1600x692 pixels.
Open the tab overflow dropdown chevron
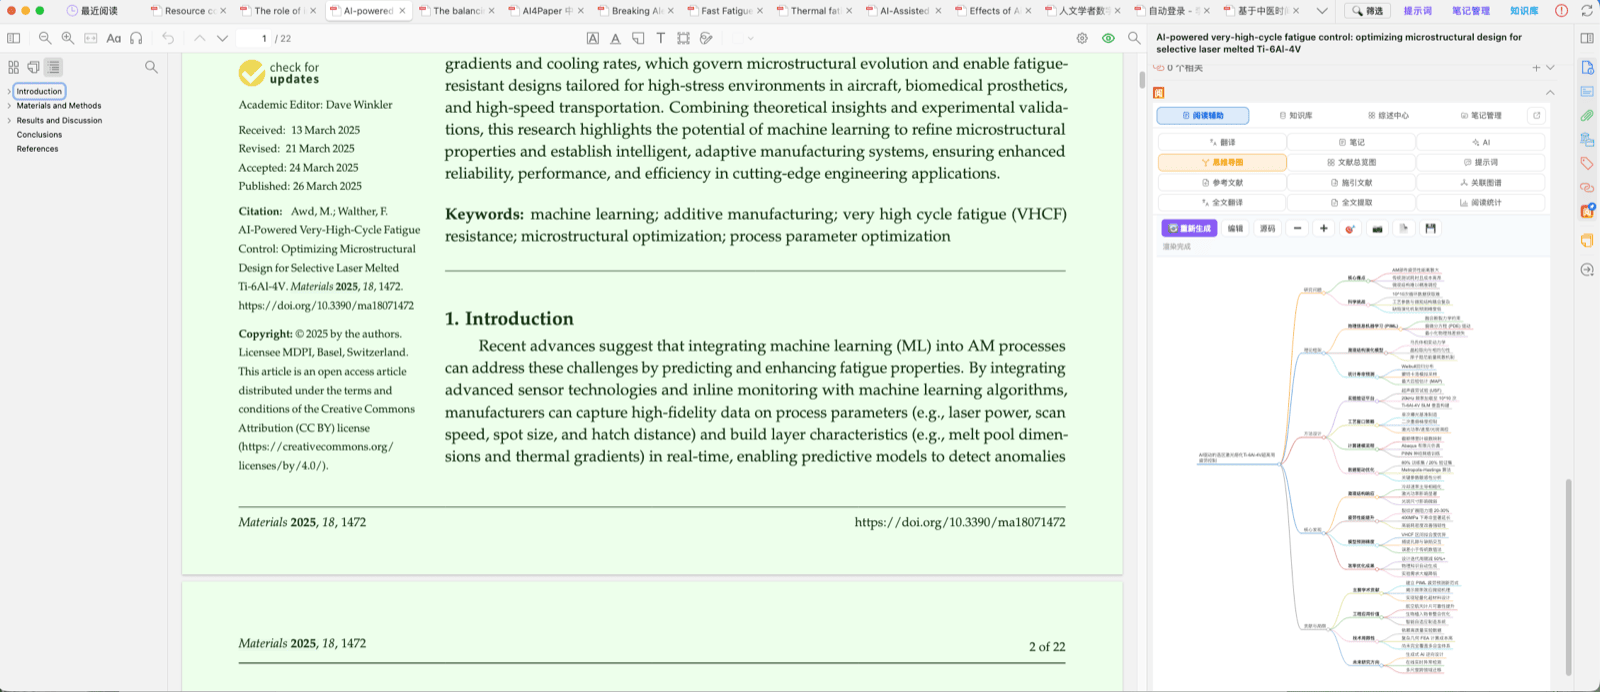[1322, 11]
